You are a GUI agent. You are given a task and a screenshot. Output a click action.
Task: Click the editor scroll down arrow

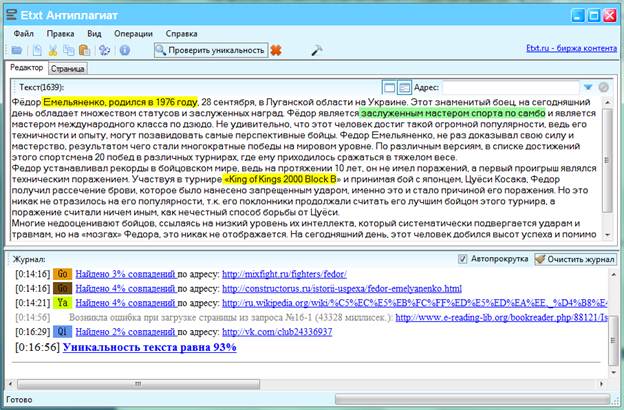pyautogui.click(x=607, y=235)
